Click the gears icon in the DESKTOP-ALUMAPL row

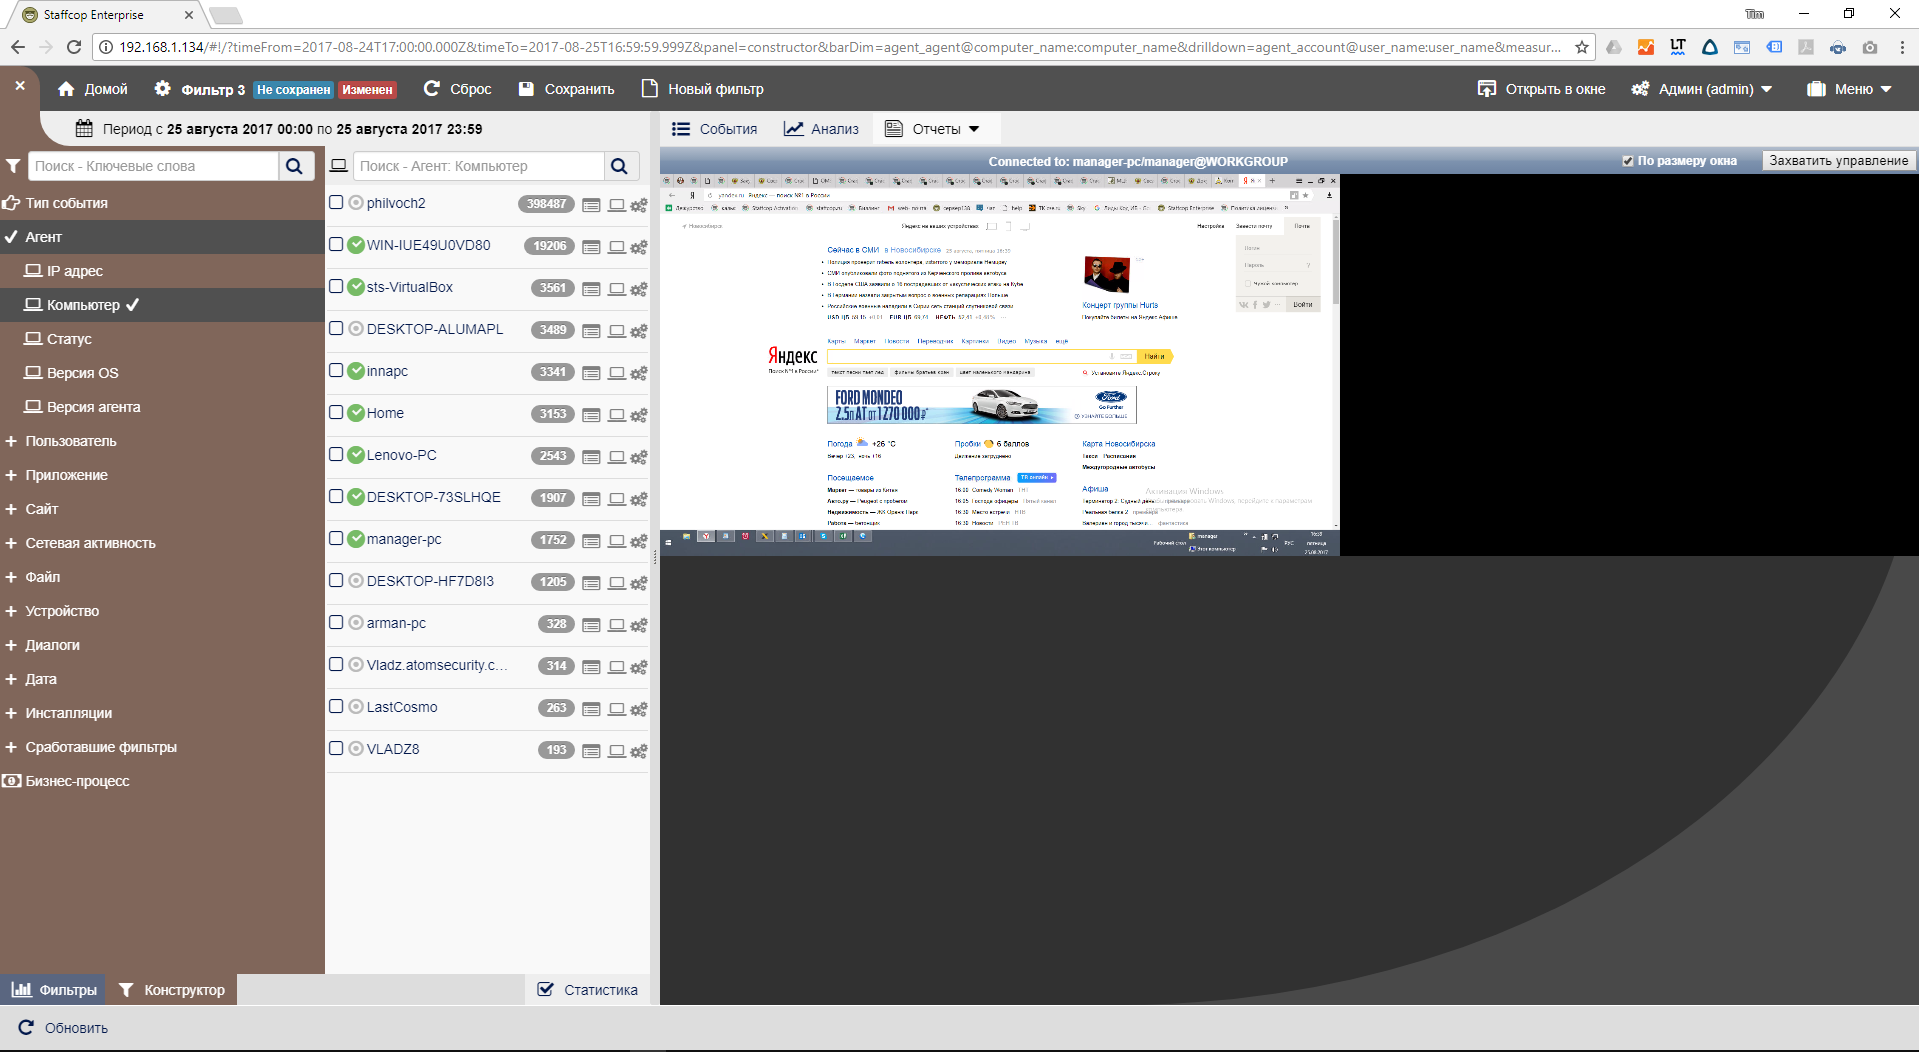pyautogui.click(x=638, y=331)
